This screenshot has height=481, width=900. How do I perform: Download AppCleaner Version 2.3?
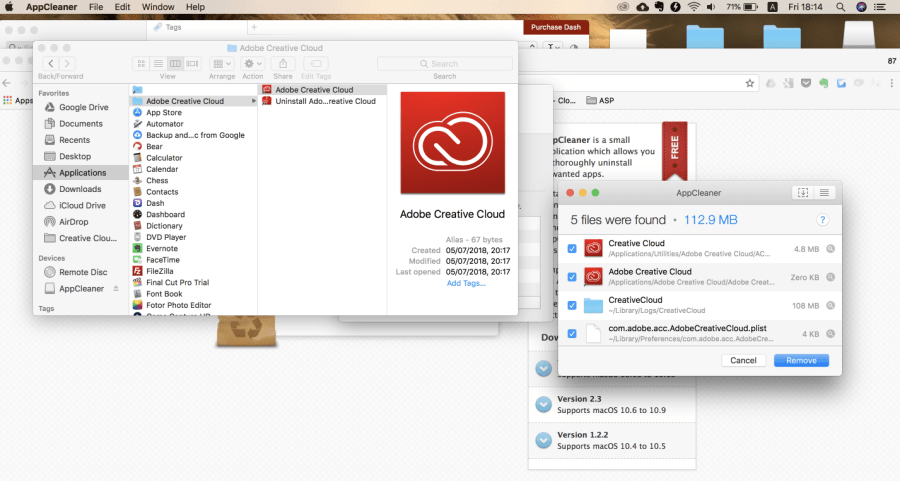(x=543, y=405)
